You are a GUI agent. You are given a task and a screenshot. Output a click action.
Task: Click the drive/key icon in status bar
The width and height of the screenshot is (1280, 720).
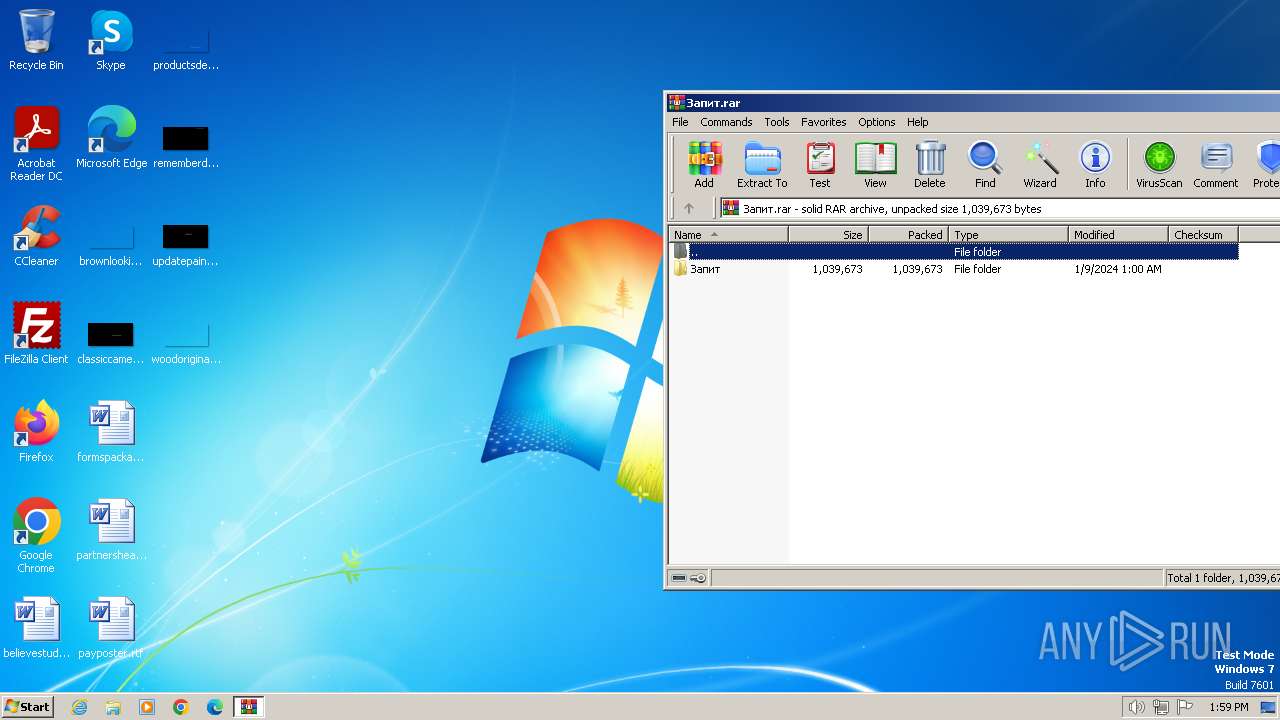[x=688, y=578]
